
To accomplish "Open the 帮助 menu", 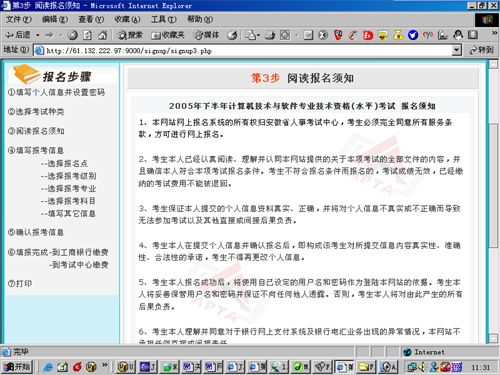I will [200, 19].
